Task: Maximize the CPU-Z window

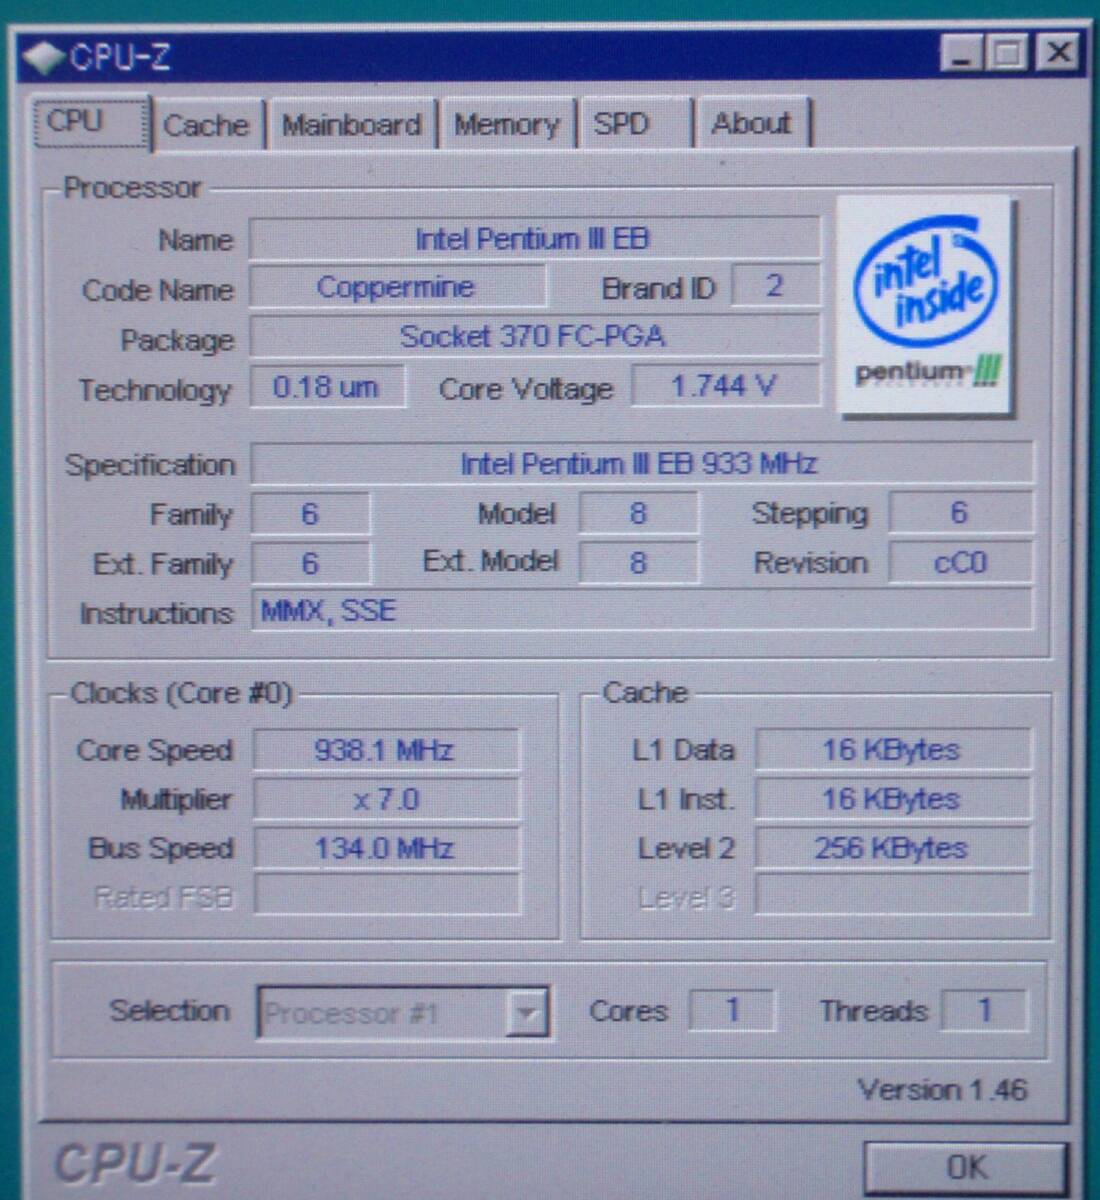Action: click(x=1006, y=53)
